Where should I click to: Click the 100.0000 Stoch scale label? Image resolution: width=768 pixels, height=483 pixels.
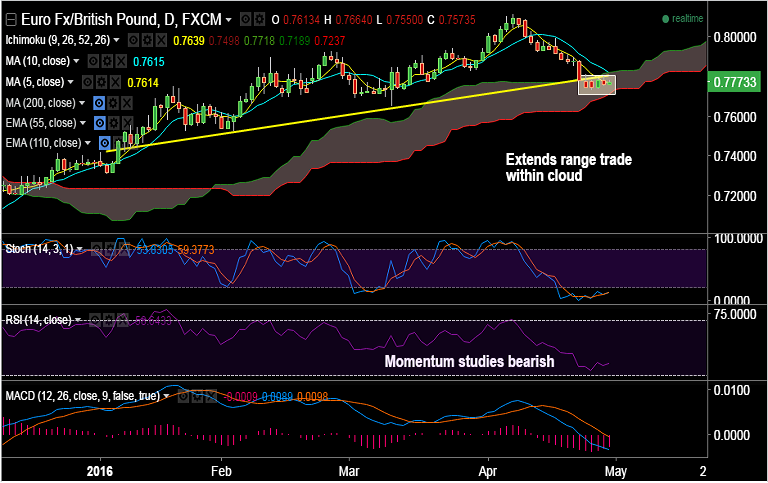click(739, 239)
